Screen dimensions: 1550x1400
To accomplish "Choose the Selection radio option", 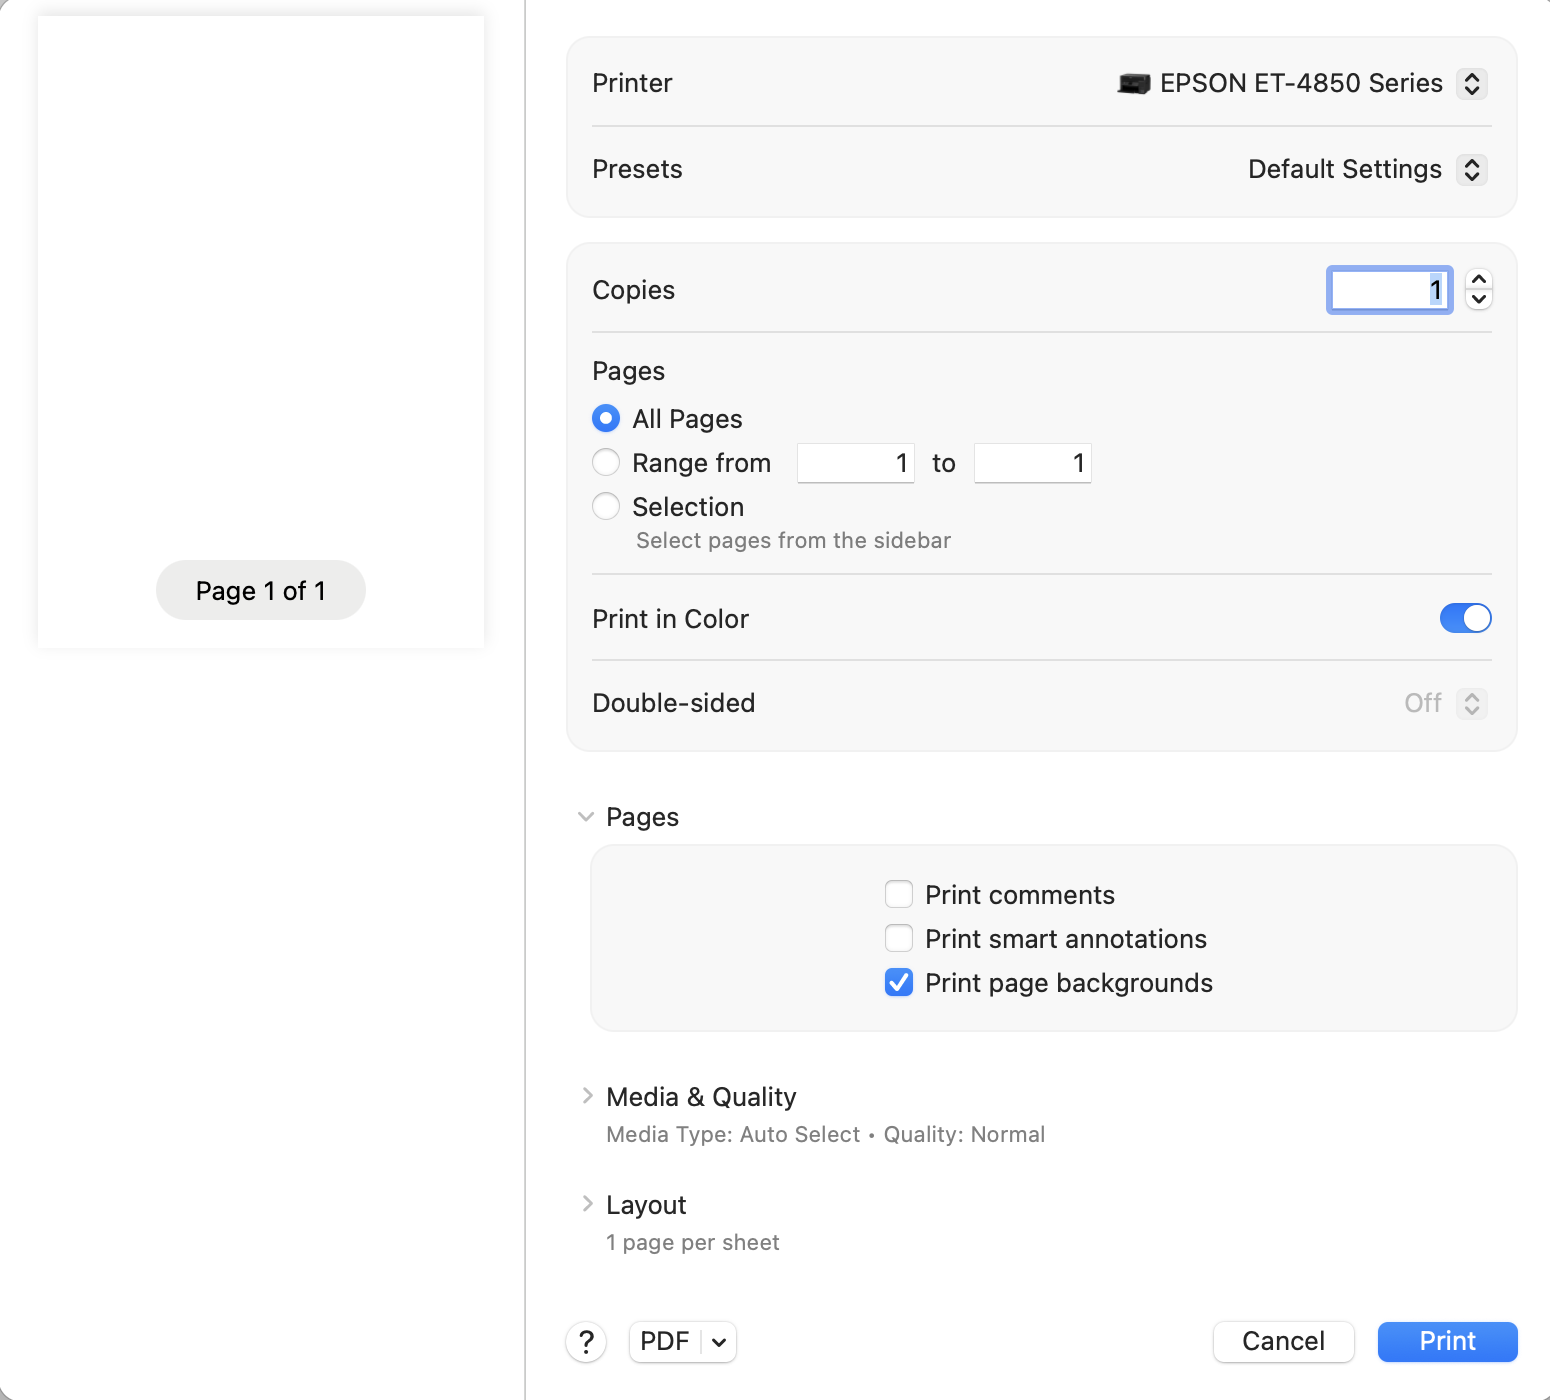I will [606, 506].
